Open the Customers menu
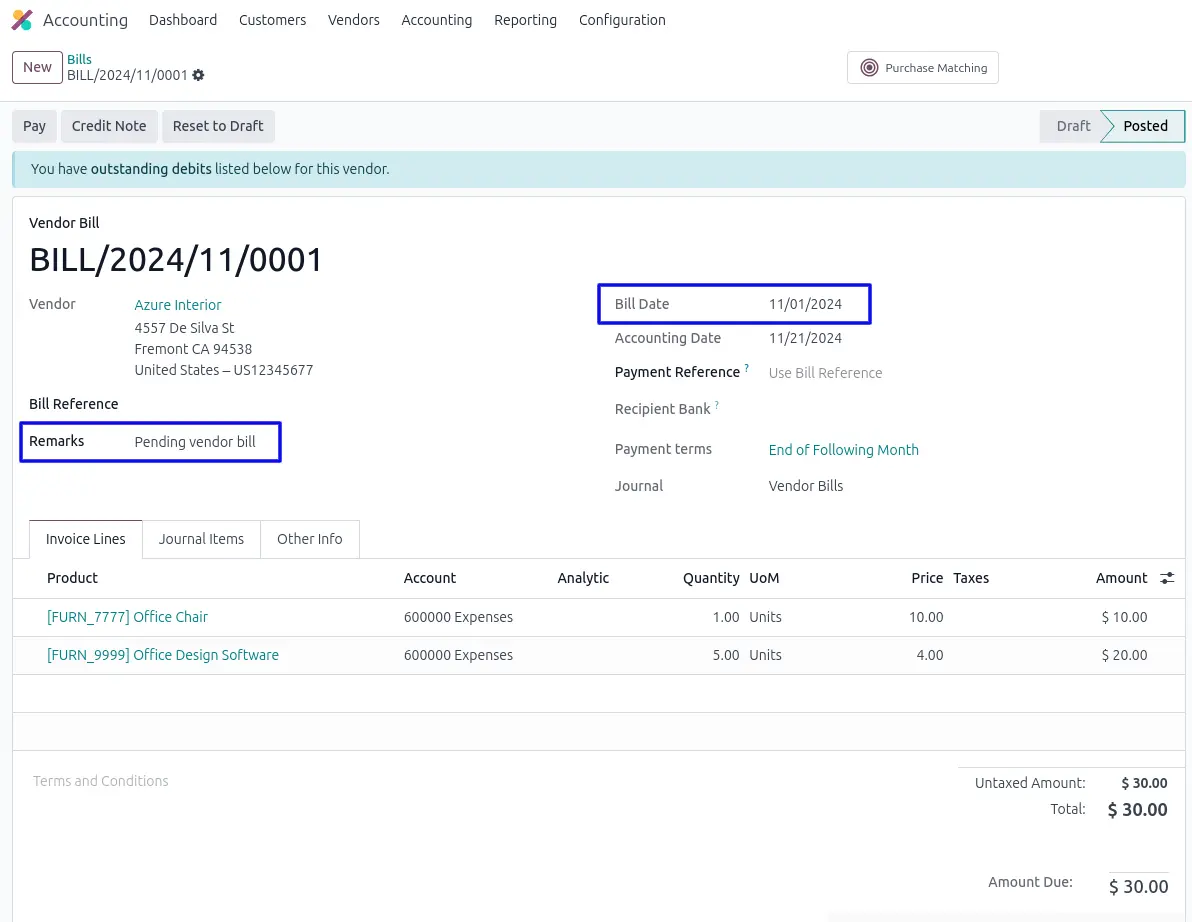The height and width of the screenshot is (922, 1192). (272, 20)
